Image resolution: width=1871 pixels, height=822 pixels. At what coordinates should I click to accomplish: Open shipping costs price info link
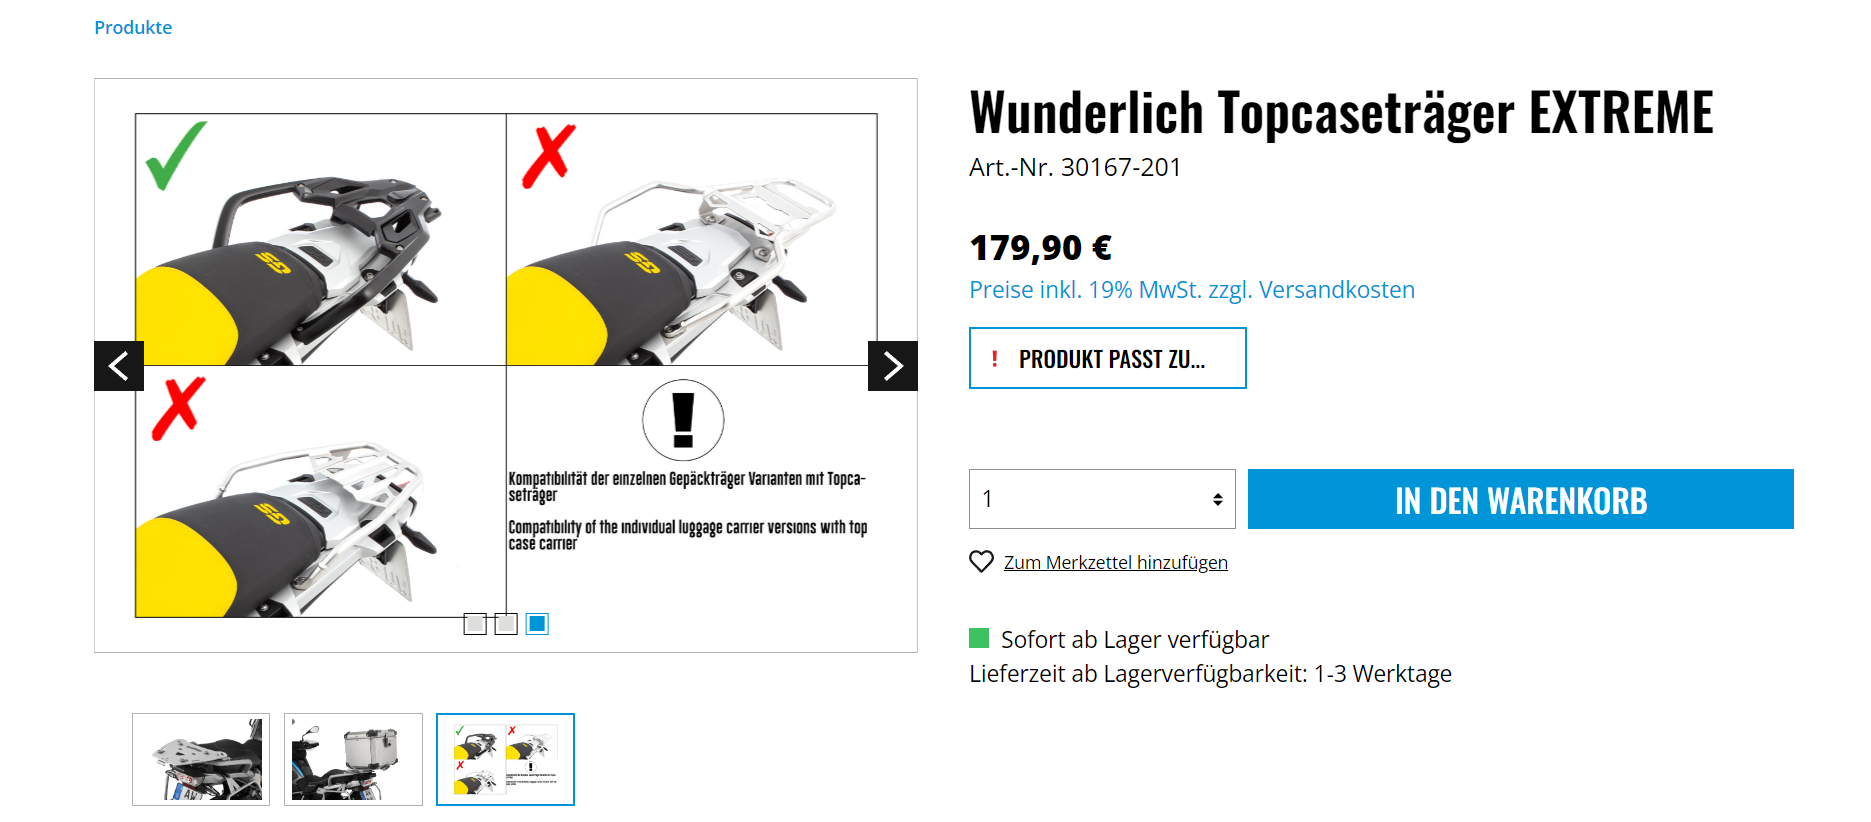[1192, 290]
